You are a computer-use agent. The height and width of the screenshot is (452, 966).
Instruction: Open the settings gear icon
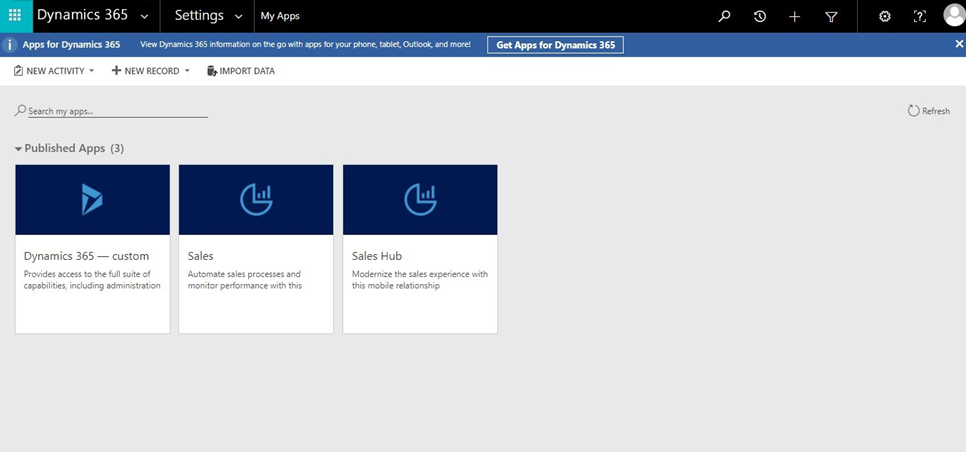click(884, 16)
